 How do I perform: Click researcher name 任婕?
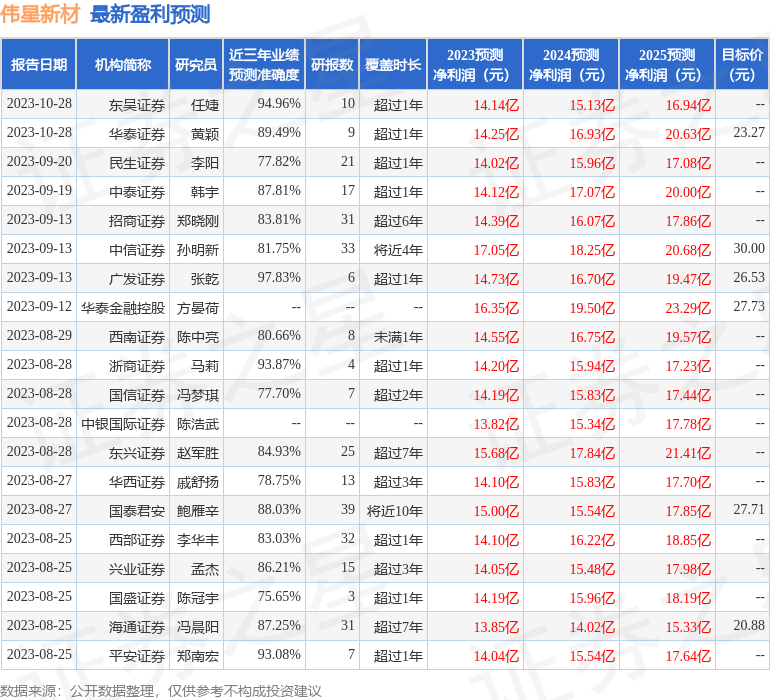click(205, 105)
